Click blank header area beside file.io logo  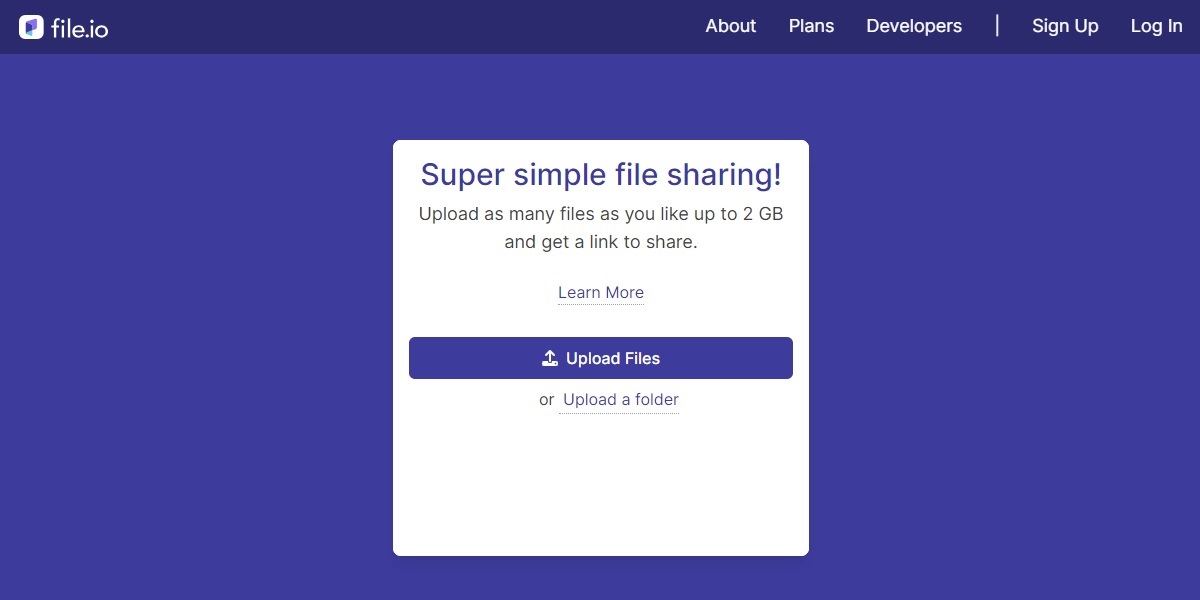[400, 27]
